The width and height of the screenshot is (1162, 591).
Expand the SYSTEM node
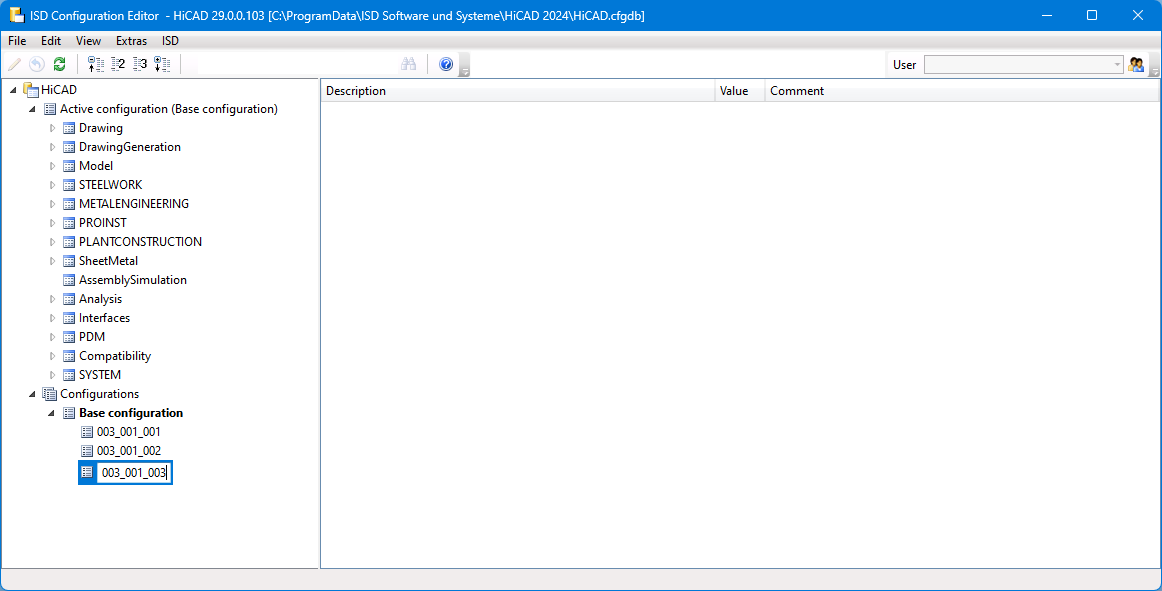pyautogui.click(x=52, y=375)
